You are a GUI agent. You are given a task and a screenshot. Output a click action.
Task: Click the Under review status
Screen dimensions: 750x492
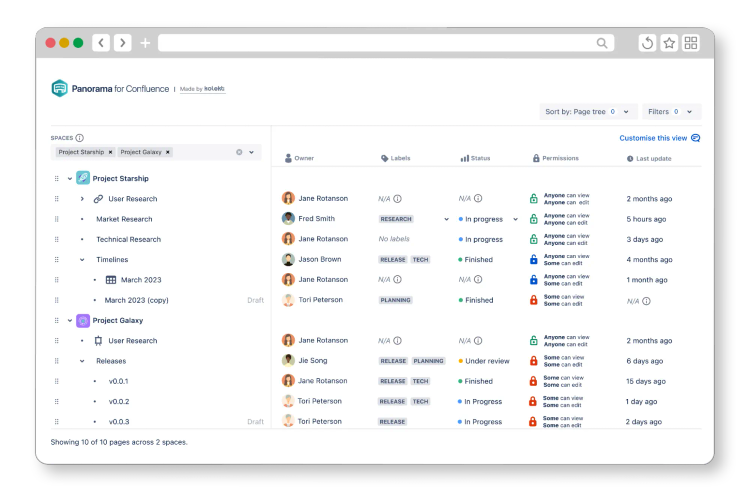click(x=484, y=361)
